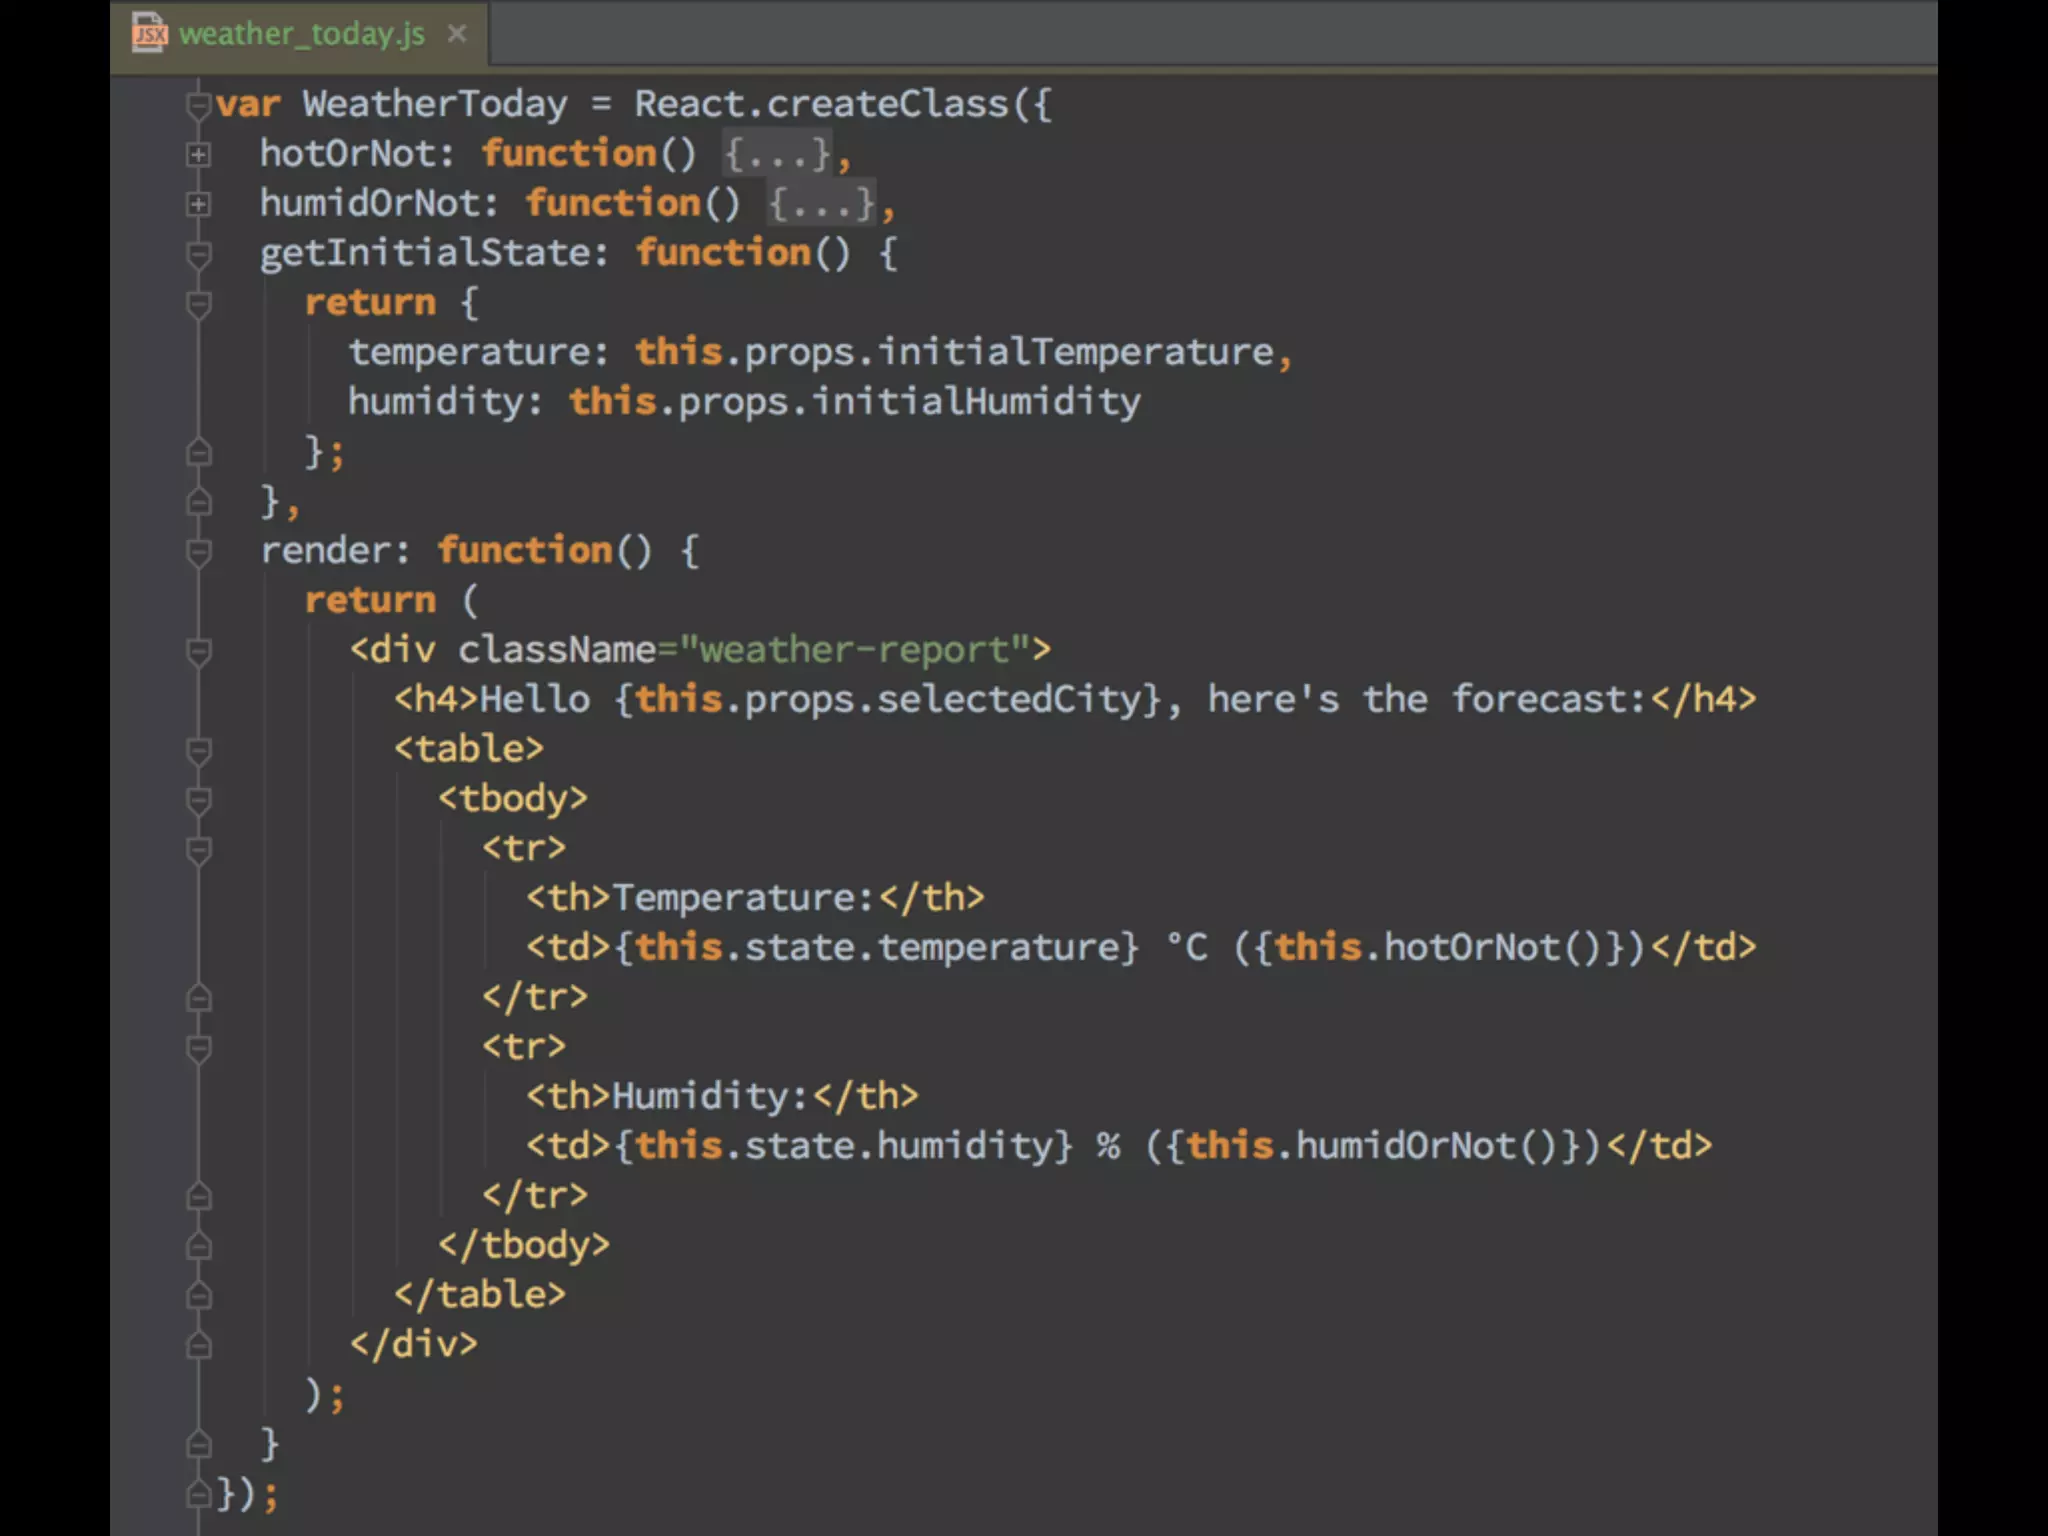2048x1536 pixels.
Task: Click the fold end marker beside closing div
Action: pyautogui.click(x=199, y=1346)
